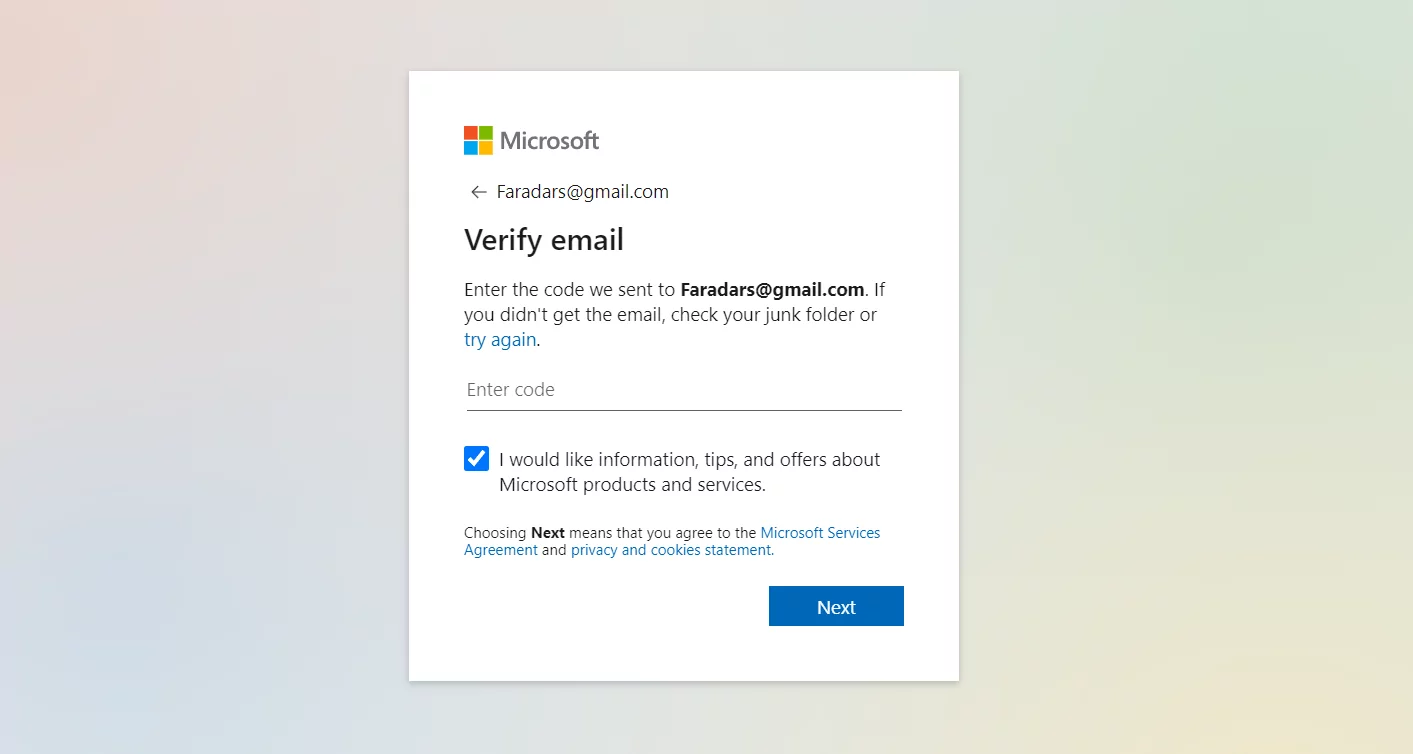Open the Microsoft Services Agreement link
1413x754 pixels.
pyautogui.click(x=672, y=541)
